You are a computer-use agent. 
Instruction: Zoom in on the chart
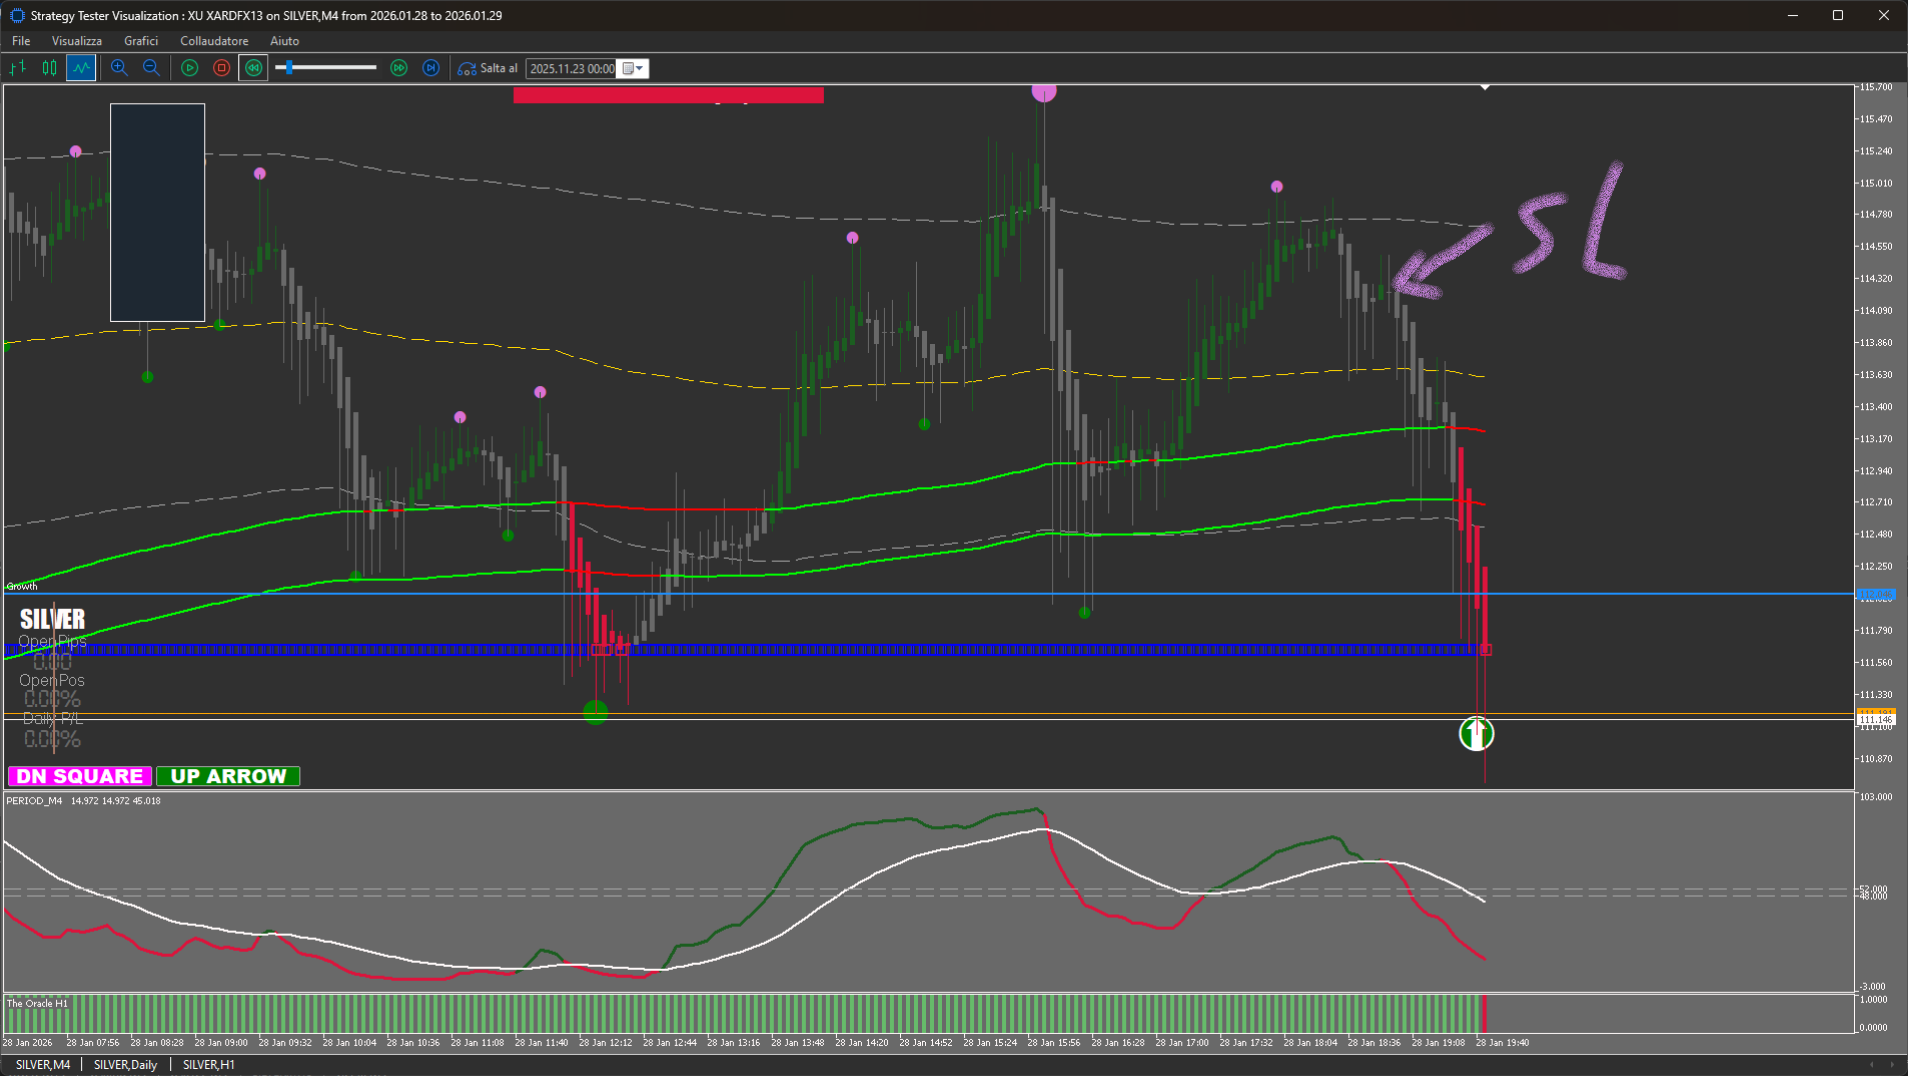119,68
